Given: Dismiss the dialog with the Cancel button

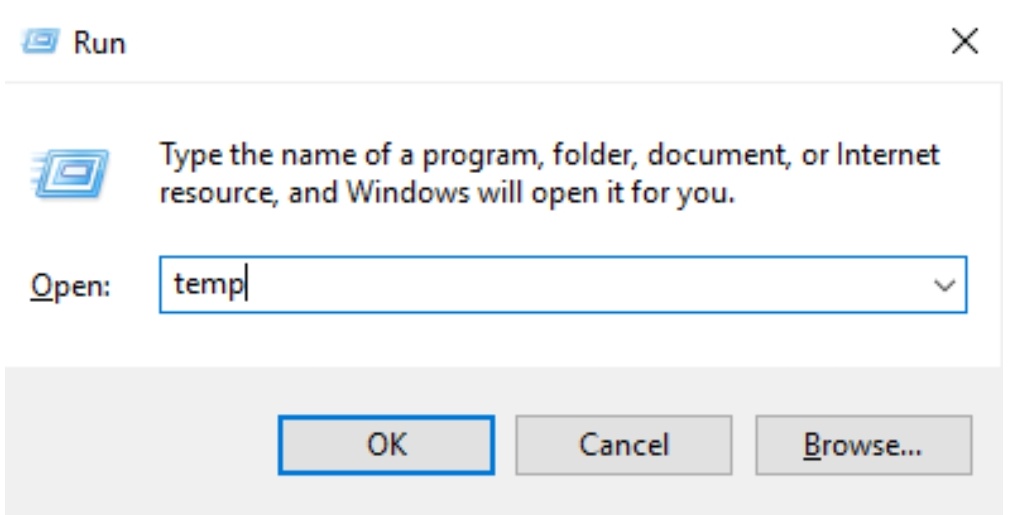Looking at the screenshot, I should pos(623,445).
